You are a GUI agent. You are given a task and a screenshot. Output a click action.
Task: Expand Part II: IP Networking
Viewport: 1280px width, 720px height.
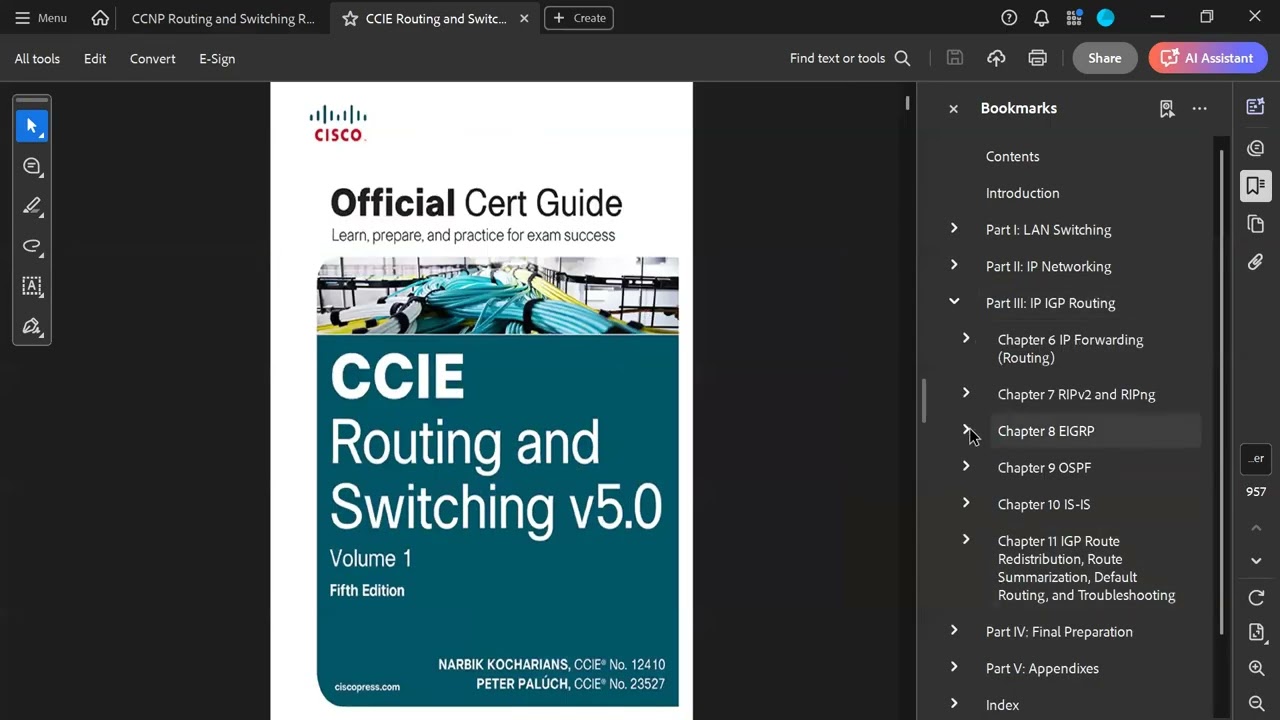click(x=954, y=265)
